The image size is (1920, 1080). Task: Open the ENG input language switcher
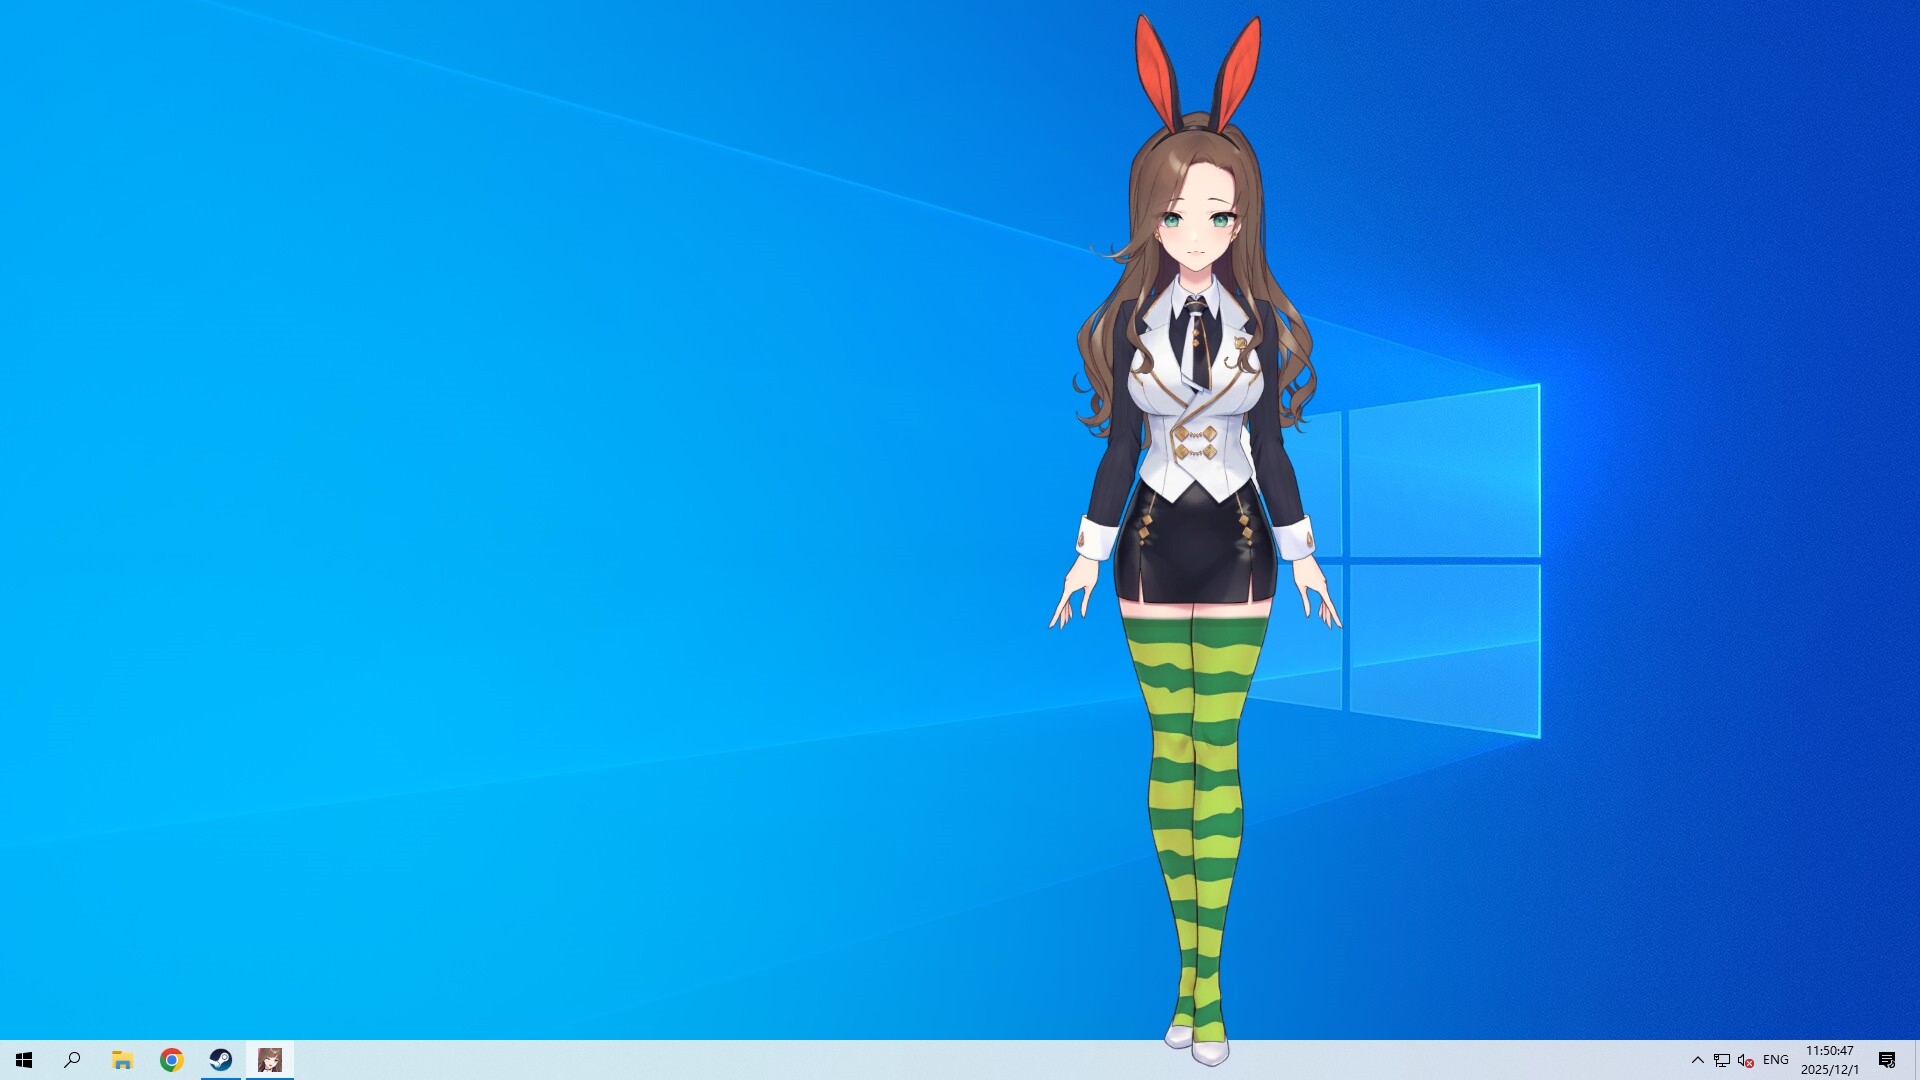[1776, 1059]
